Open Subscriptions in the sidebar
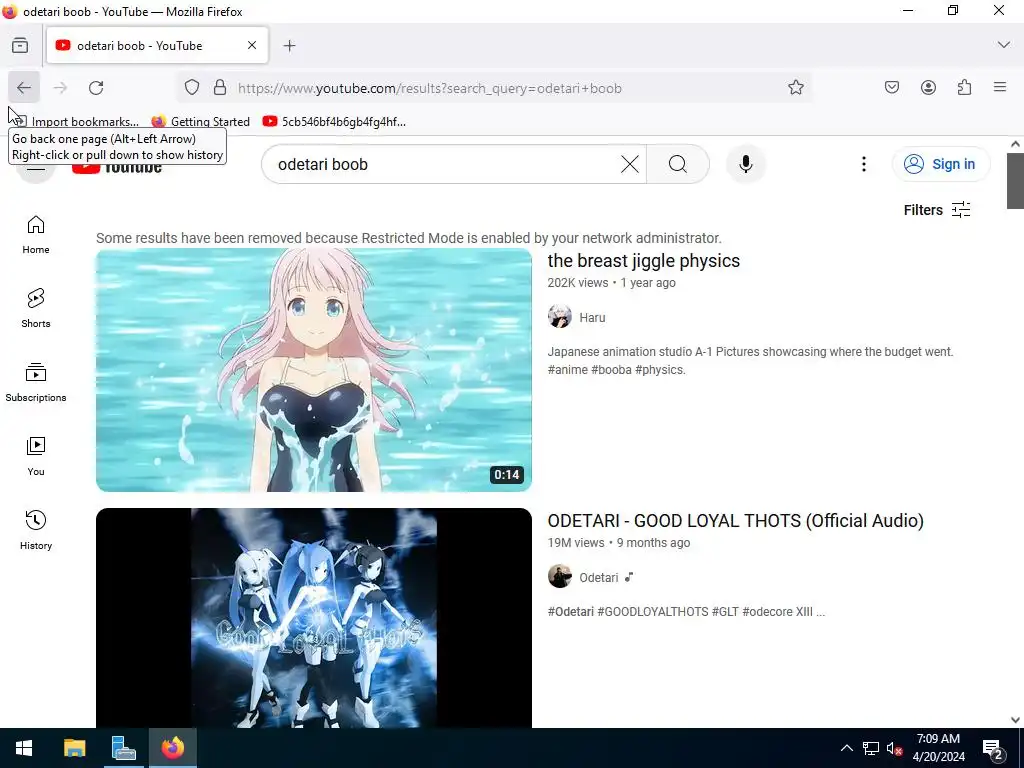The width and height of the screenshot is (1024, 768). click(36, 382)
